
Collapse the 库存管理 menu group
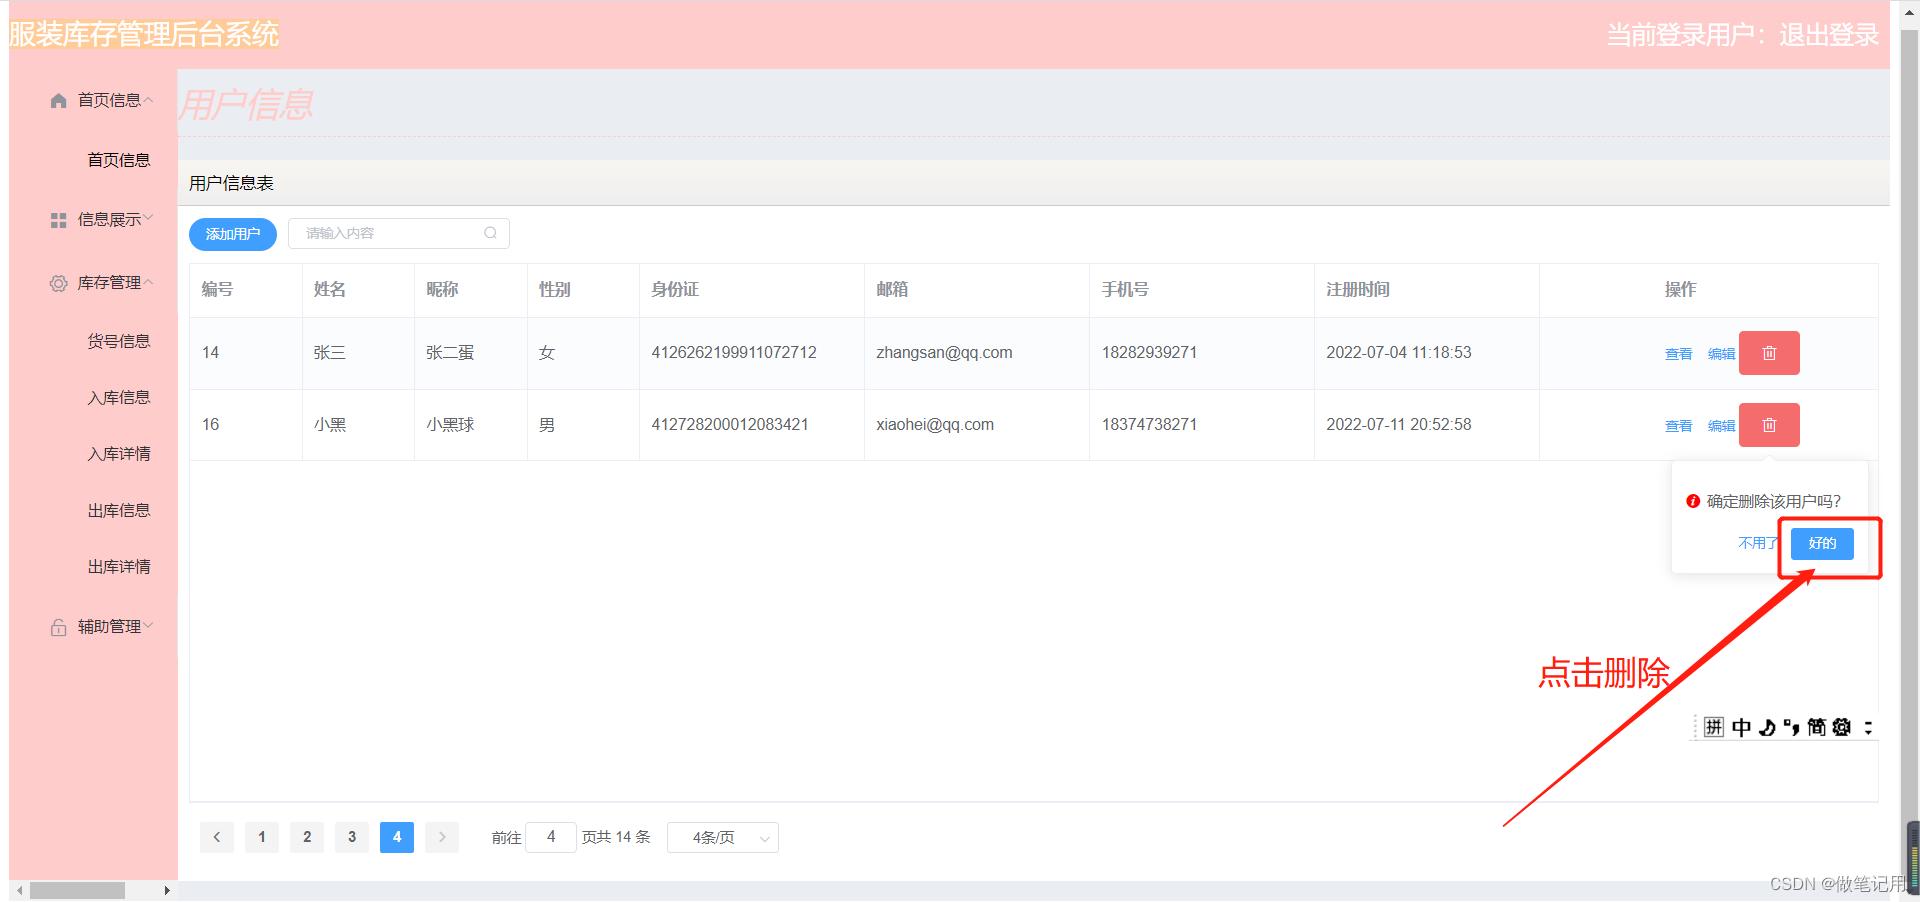click(x=148, y=283)
